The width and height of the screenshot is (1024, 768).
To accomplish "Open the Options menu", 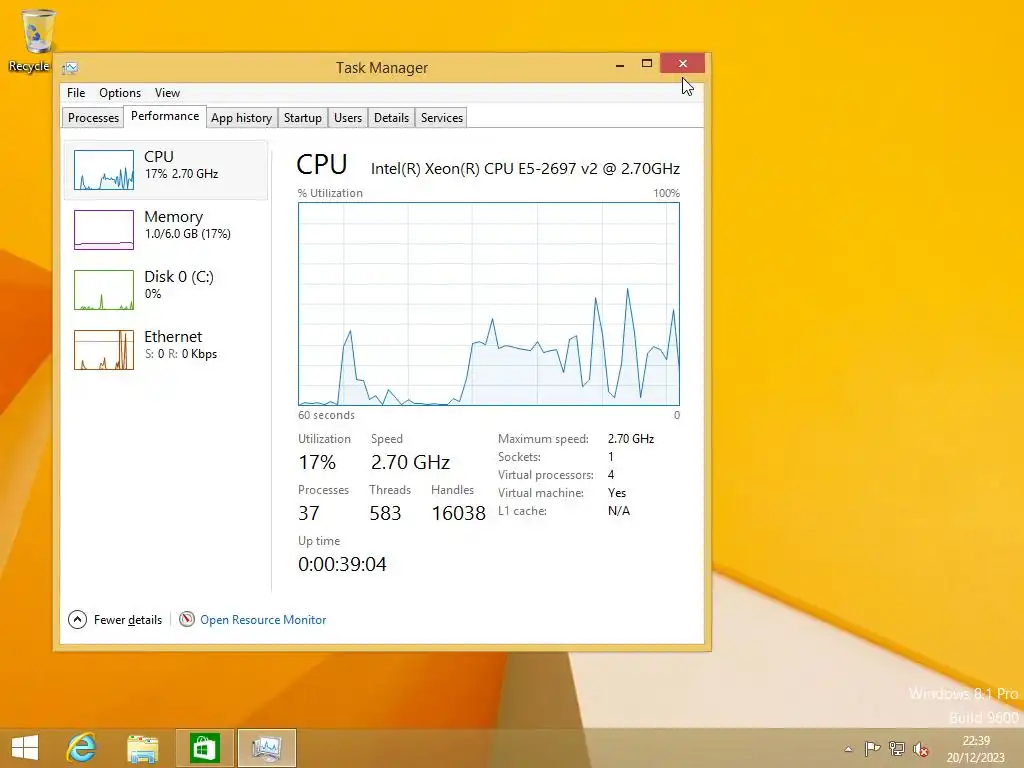I will pos(120,93).
